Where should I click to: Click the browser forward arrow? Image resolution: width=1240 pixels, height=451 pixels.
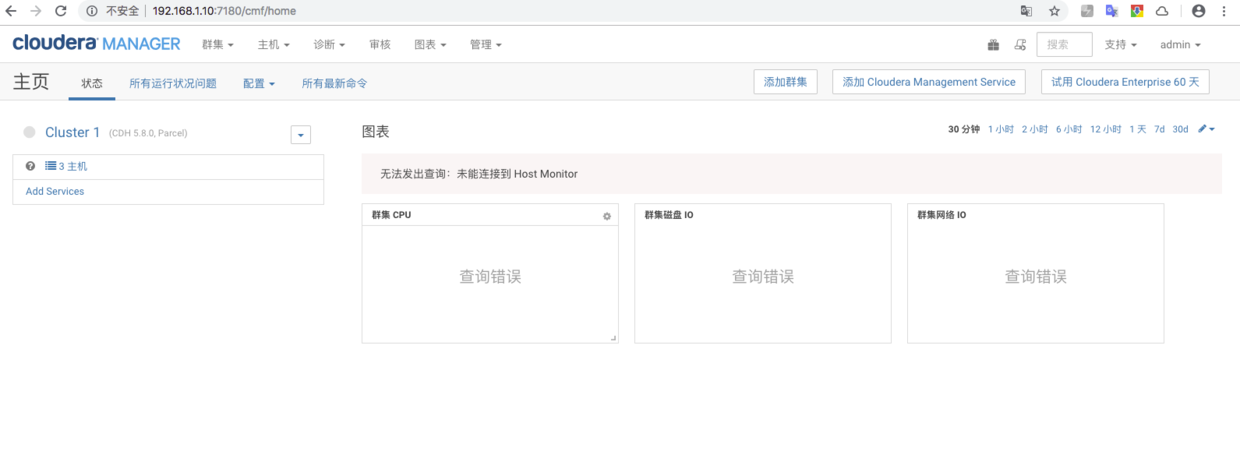click(x=36, y=11)
